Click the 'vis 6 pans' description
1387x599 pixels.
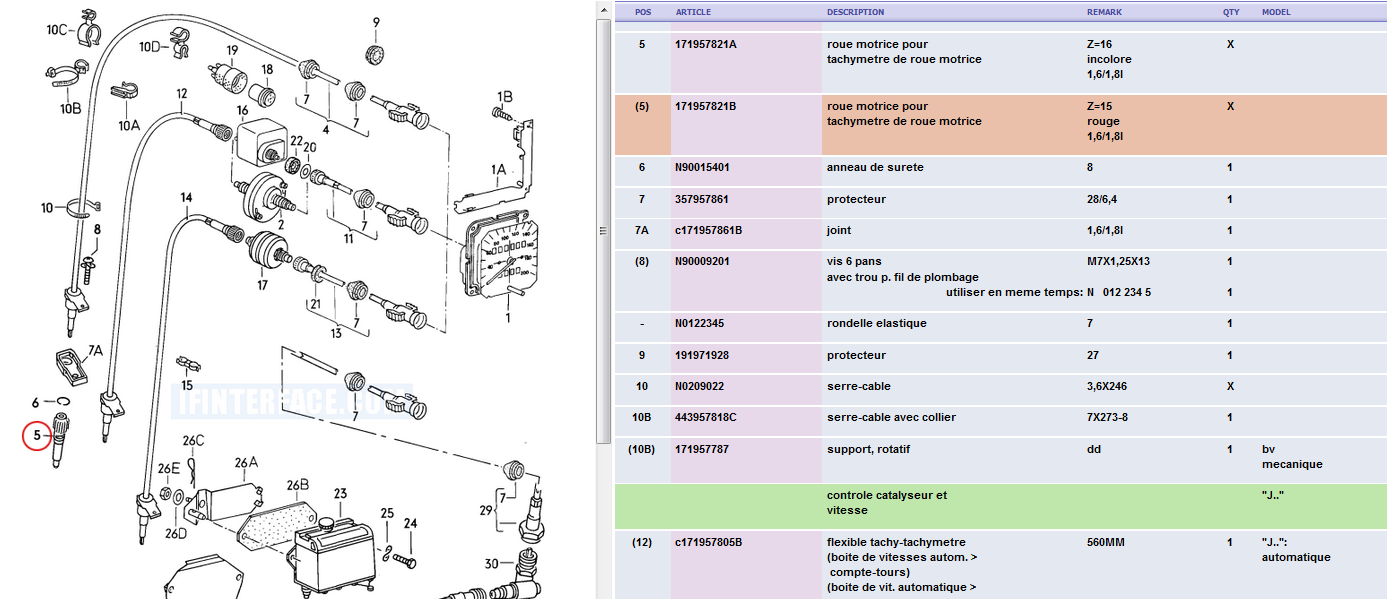coord(854,262)
